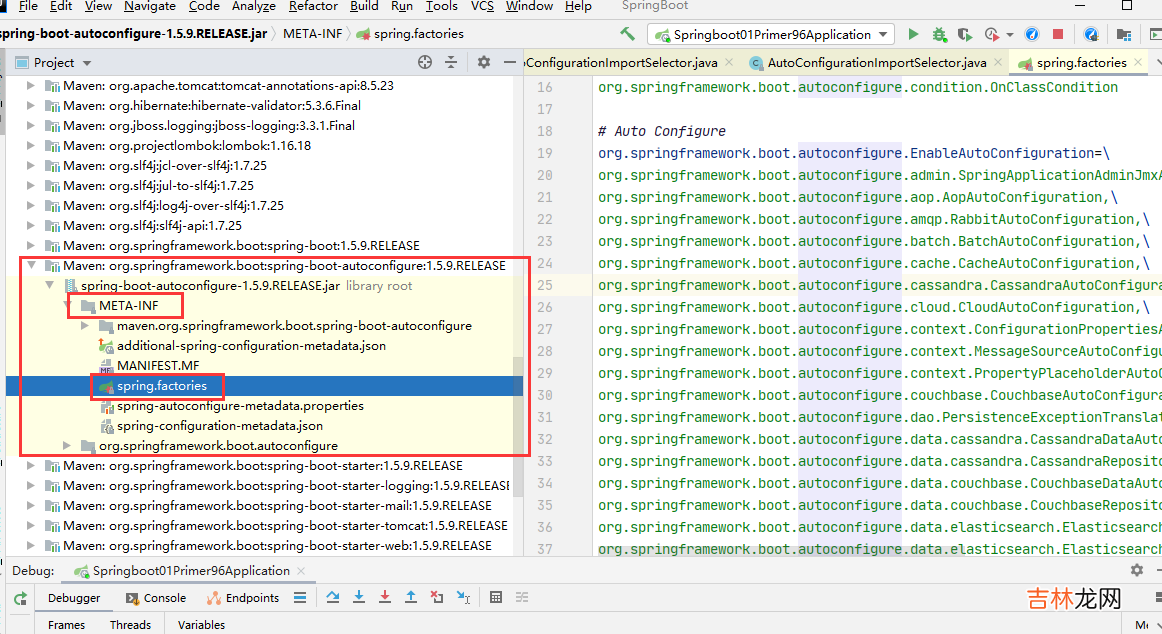Screen dimensions: 1162x634
Task: Click Evaluate Expression calculator icon
Action: (x=495, y=597)
